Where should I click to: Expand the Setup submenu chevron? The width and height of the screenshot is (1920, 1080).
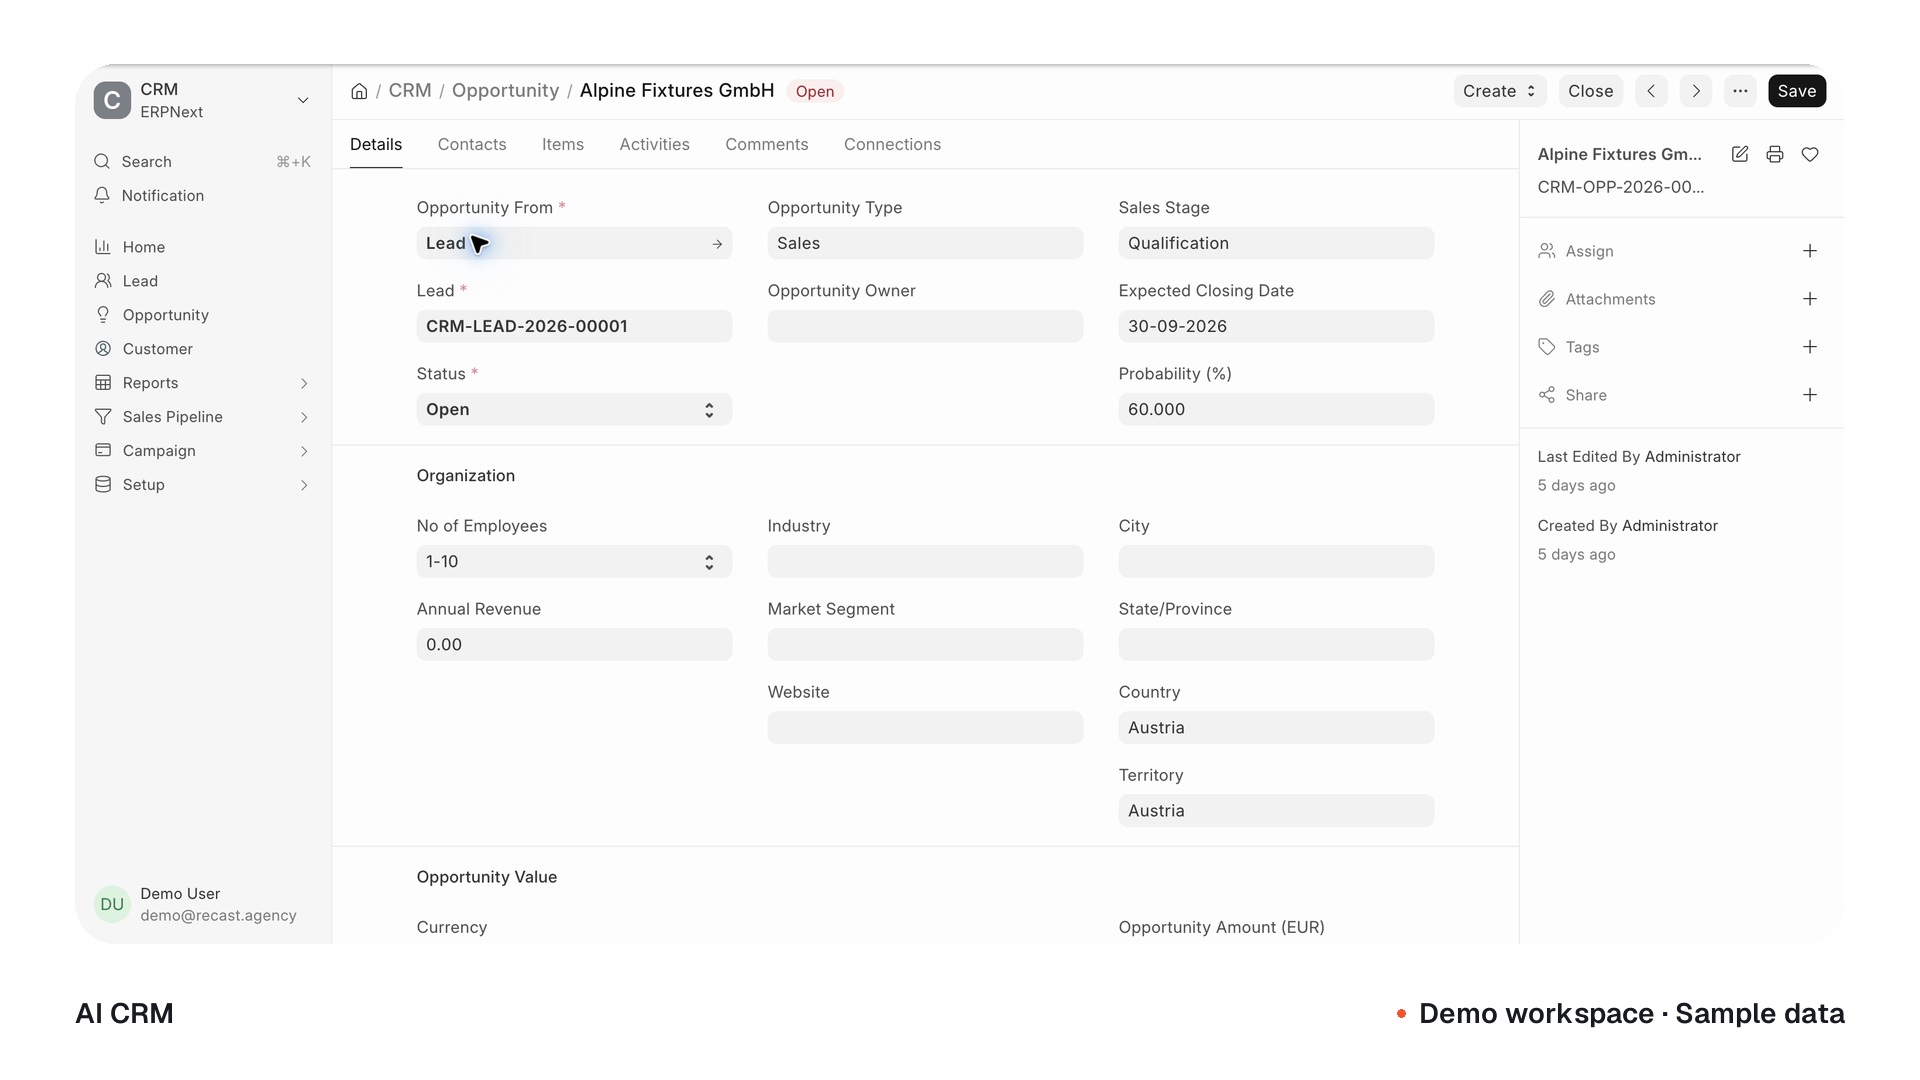304,485
